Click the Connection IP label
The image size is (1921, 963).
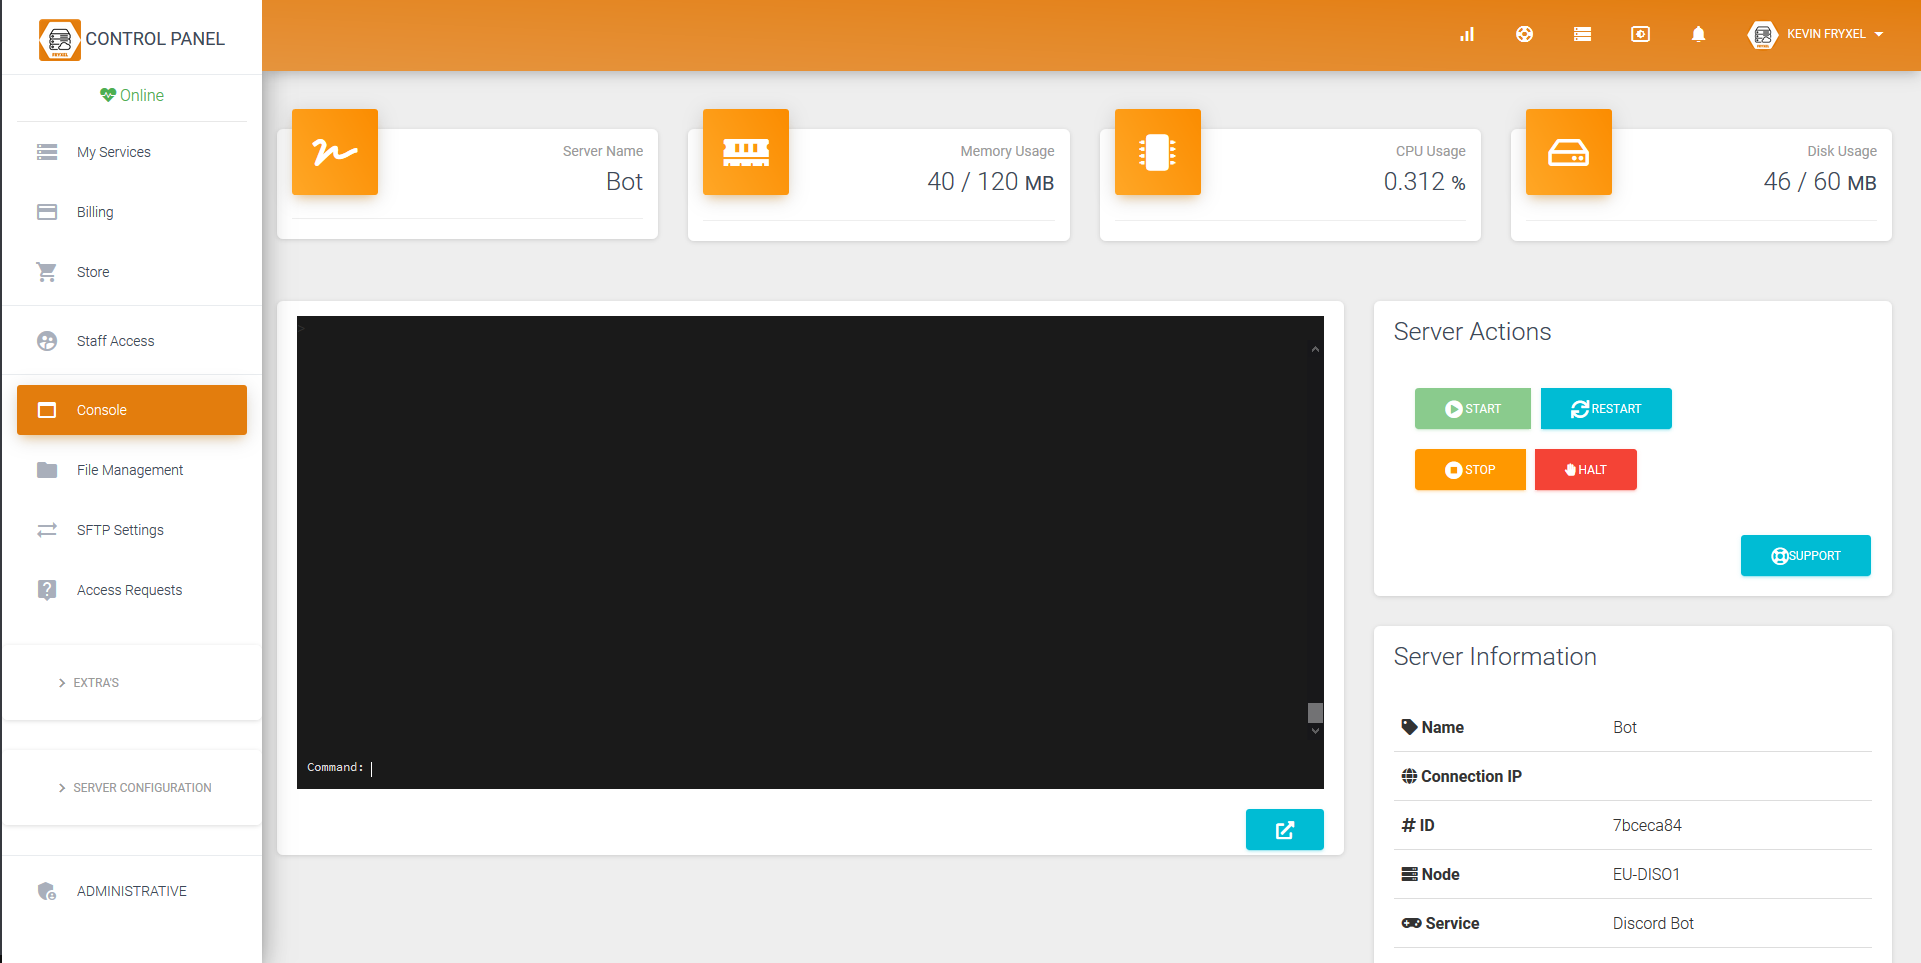coord(1461,776)
